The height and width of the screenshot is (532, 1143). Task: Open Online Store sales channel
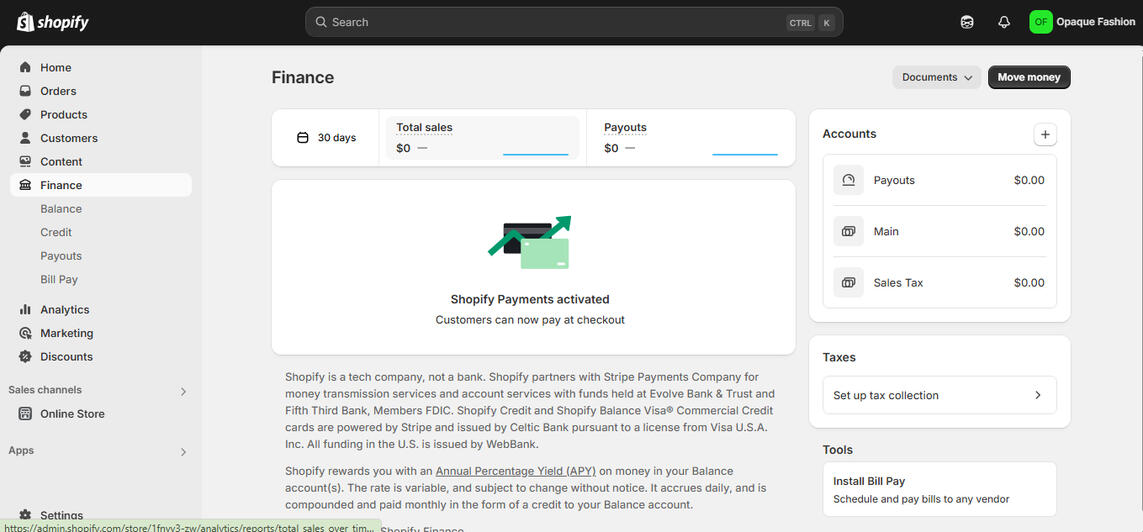pos(101,413)
